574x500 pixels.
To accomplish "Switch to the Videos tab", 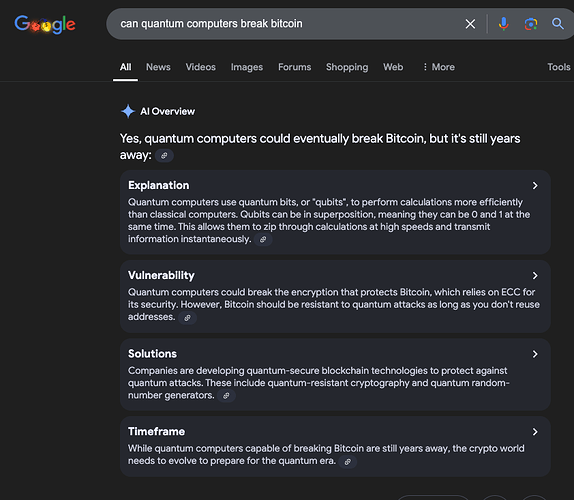I will (201, 67).
